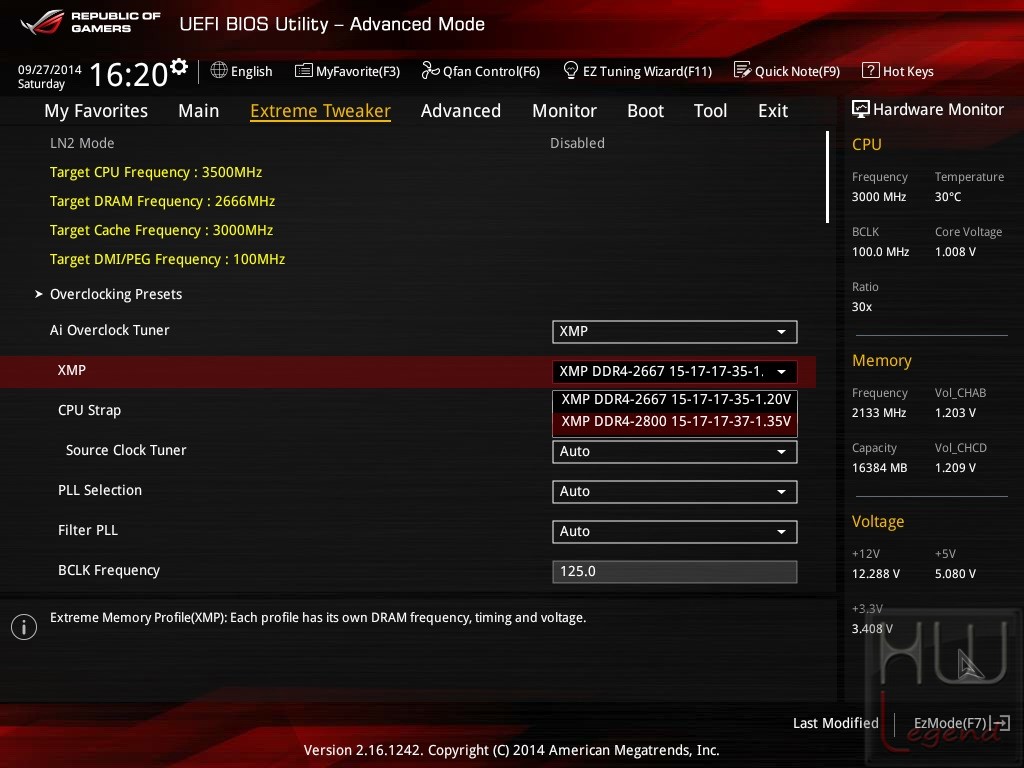The image size is (1024, 768).
Task: Click Last Modified at the bottom
Action: point(835,723)
